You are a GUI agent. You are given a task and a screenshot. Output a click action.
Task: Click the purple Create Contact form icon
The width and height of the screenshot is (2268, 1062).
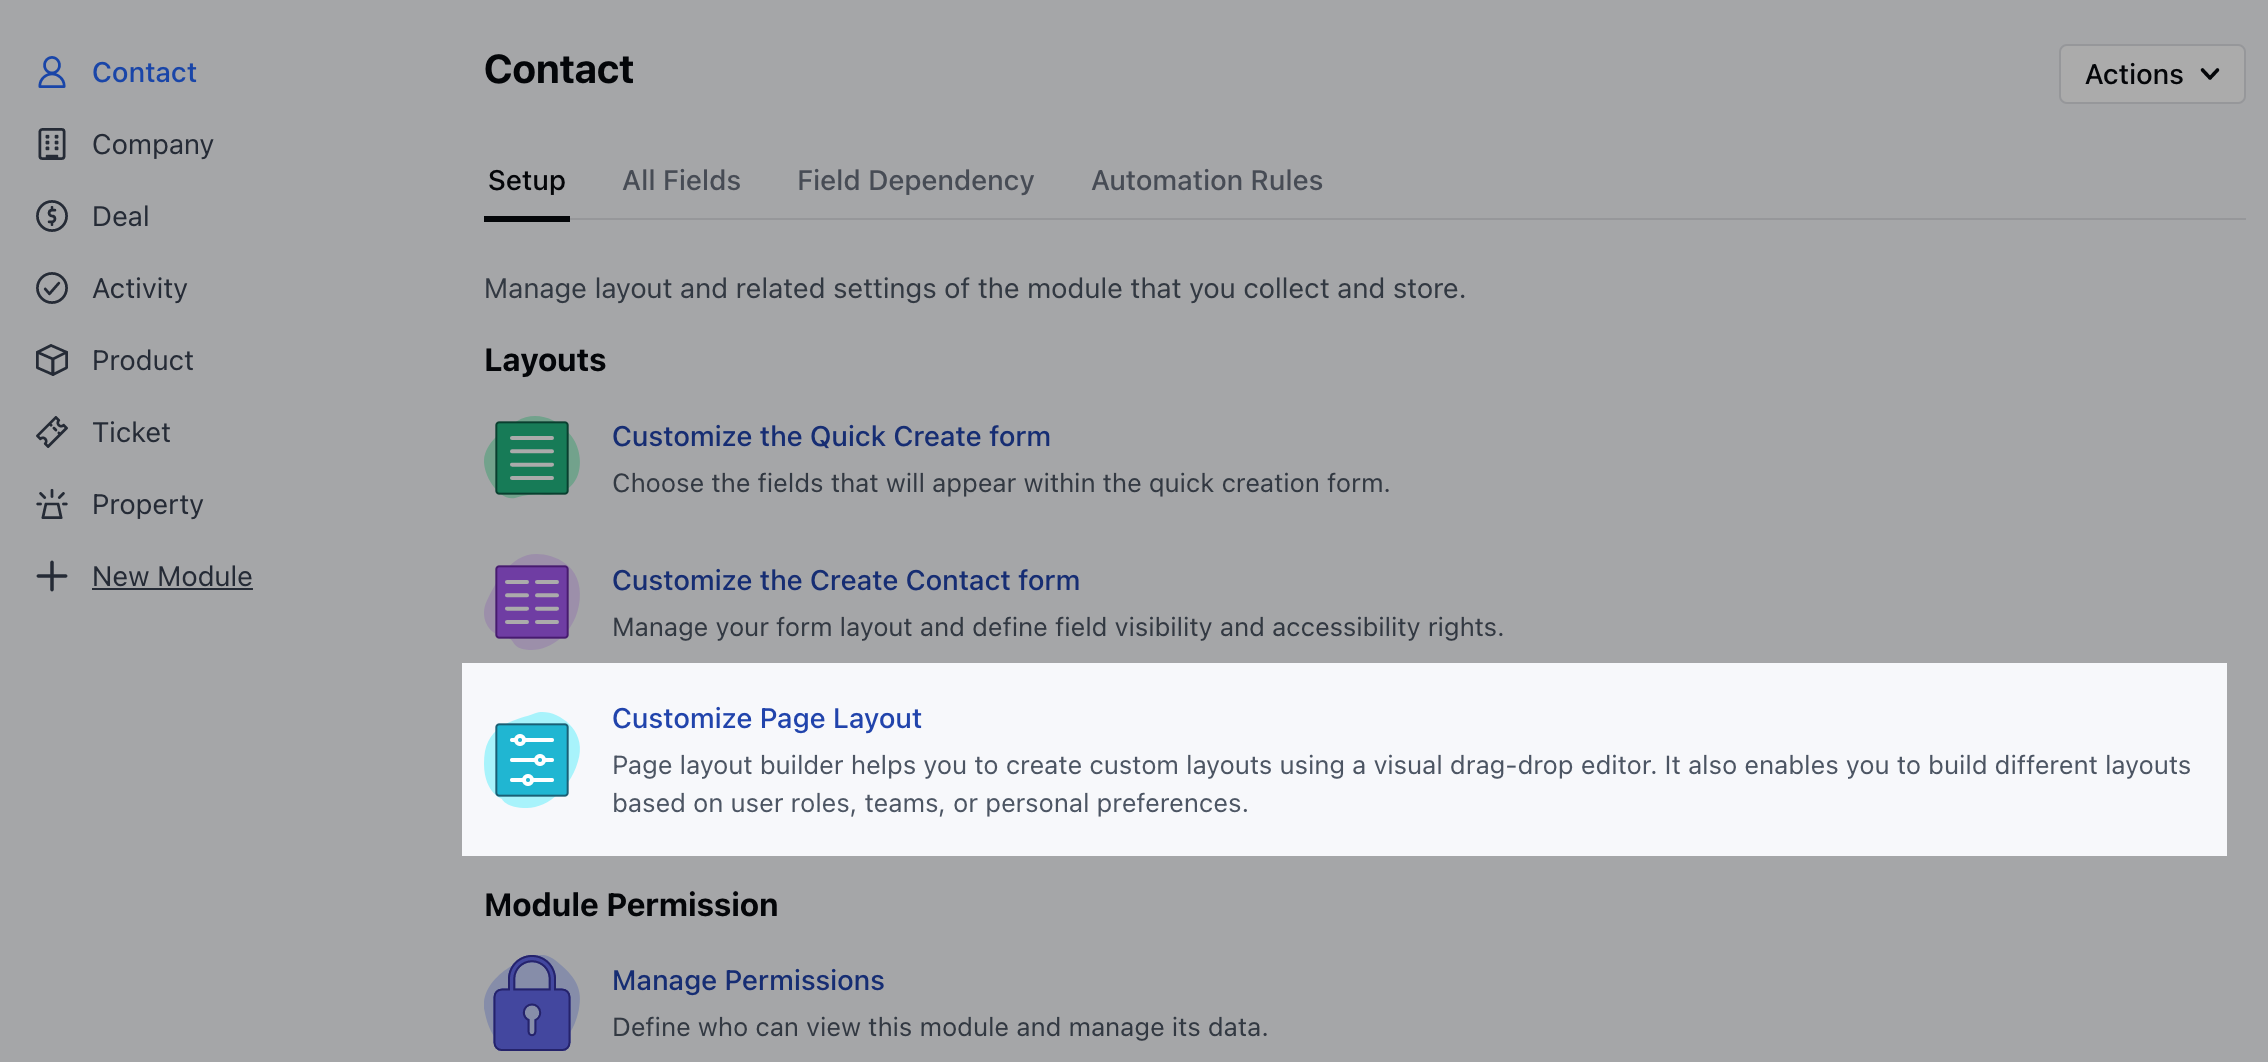click(x=532, y=602)
